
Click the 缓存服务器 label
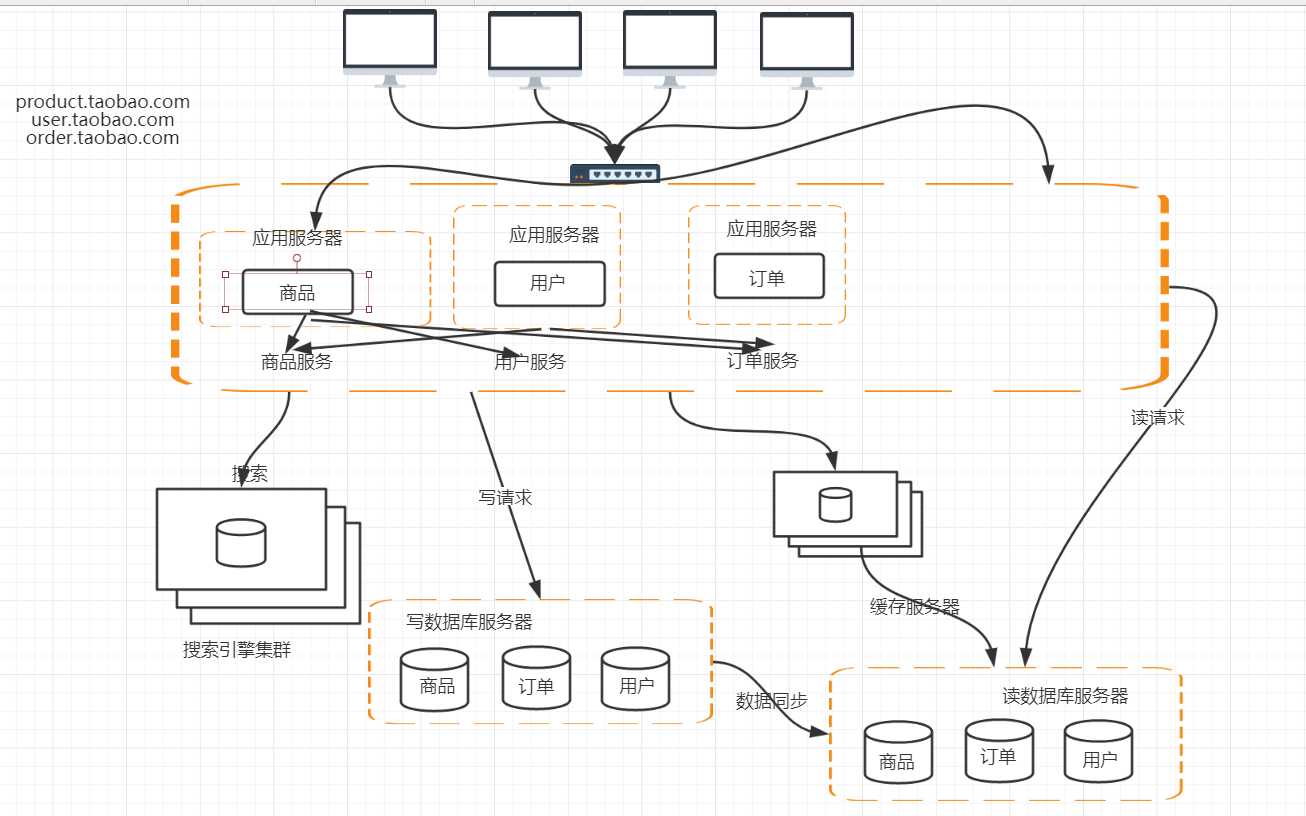915,607
